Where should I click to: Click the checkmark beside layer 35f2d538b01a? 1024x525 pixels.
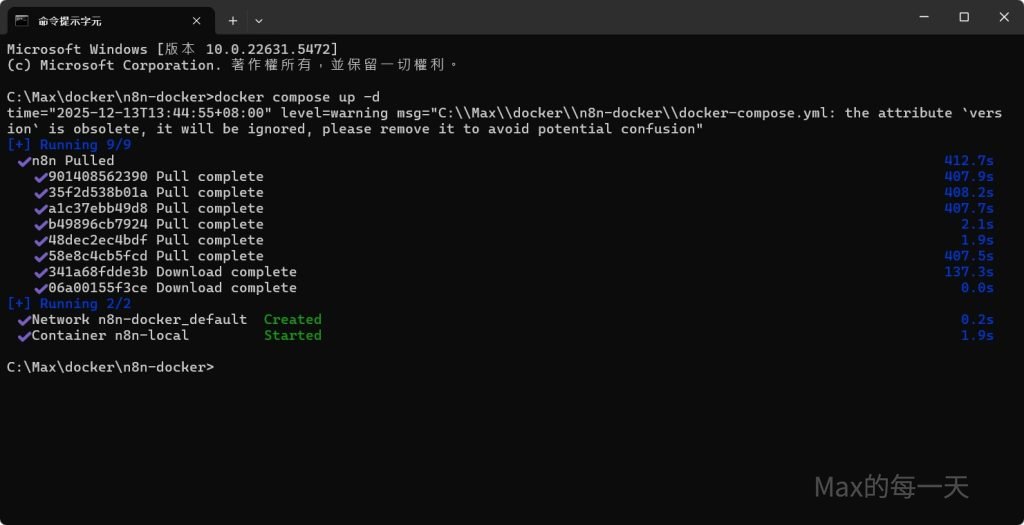click(x=40, y=193)
